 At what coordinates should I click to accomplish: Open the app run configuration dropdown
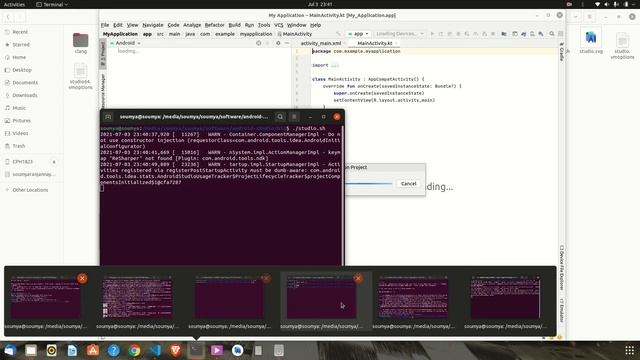pyautogui.click(x=358, y=34)
